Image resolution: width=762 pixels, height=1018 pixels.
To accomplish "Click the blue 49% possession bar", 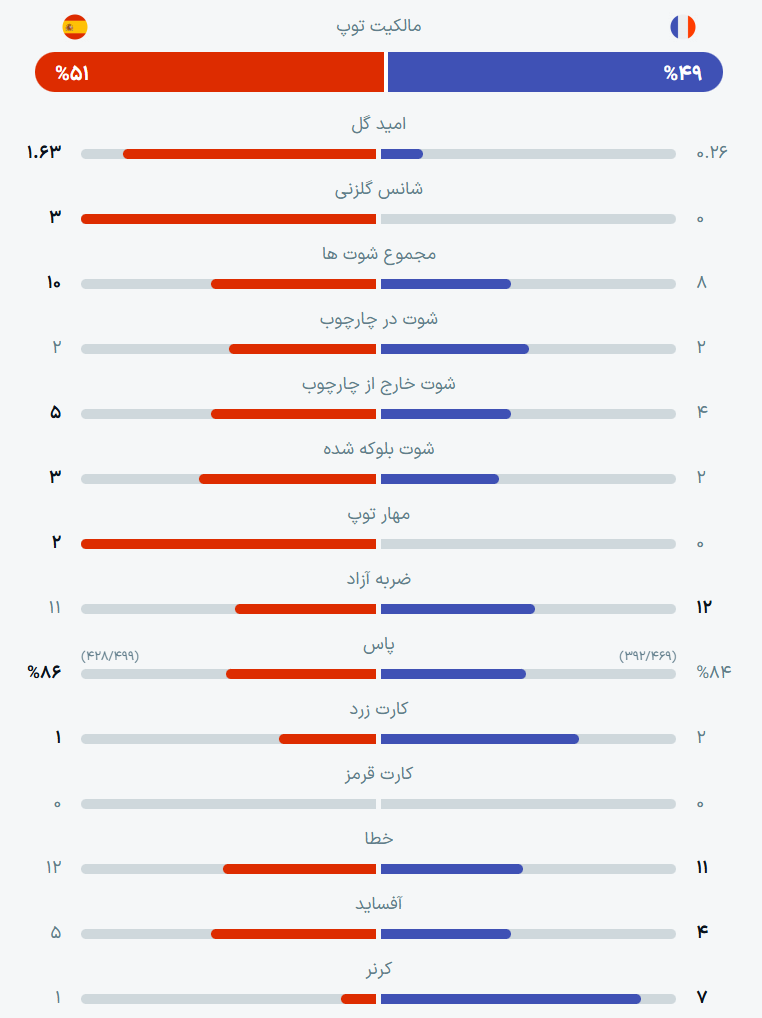I will point(556,72).
